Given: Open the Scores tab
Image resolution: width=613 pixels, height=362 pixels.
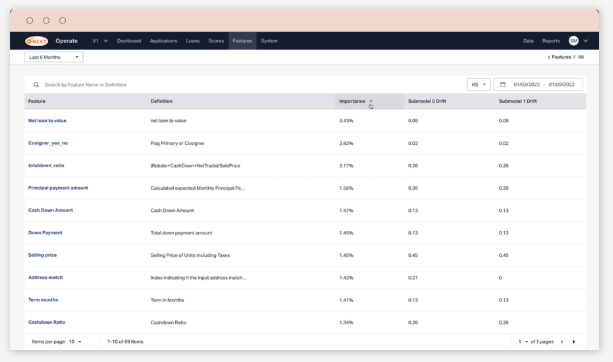Looking at the screenshot, I should click(x=216, y=41).
